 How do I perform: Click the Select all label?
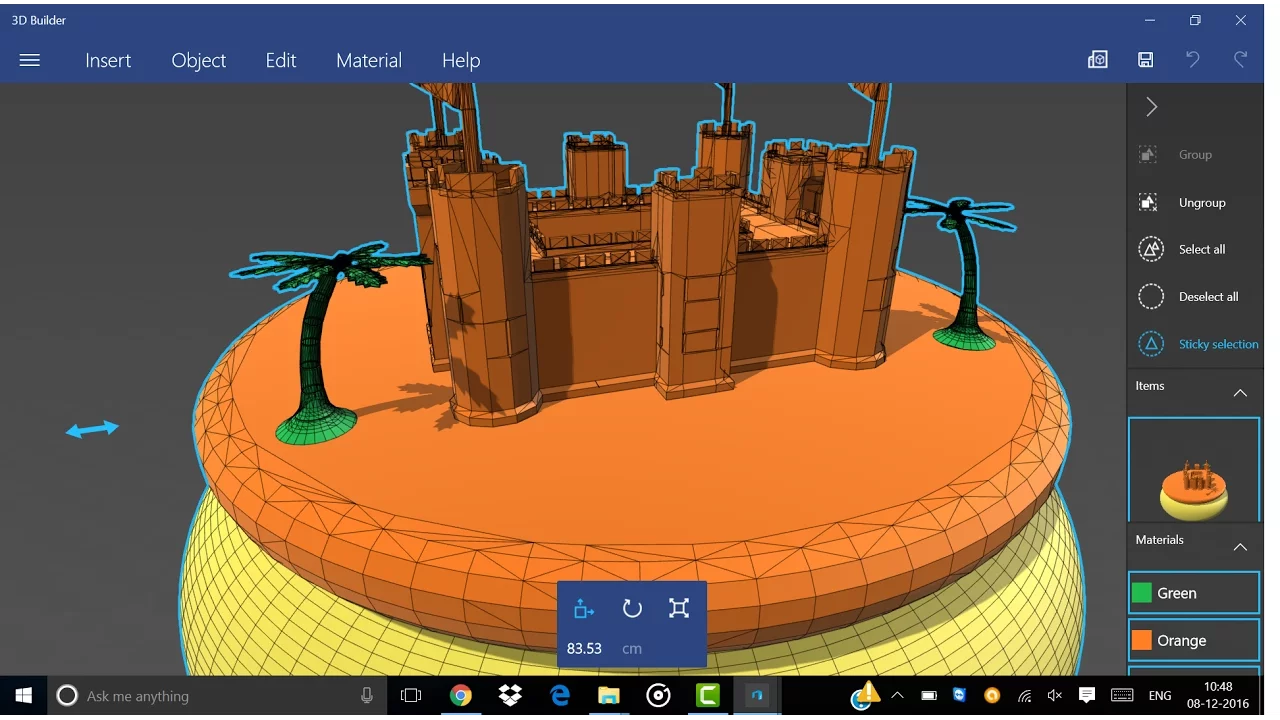(x=1202, y=250)
